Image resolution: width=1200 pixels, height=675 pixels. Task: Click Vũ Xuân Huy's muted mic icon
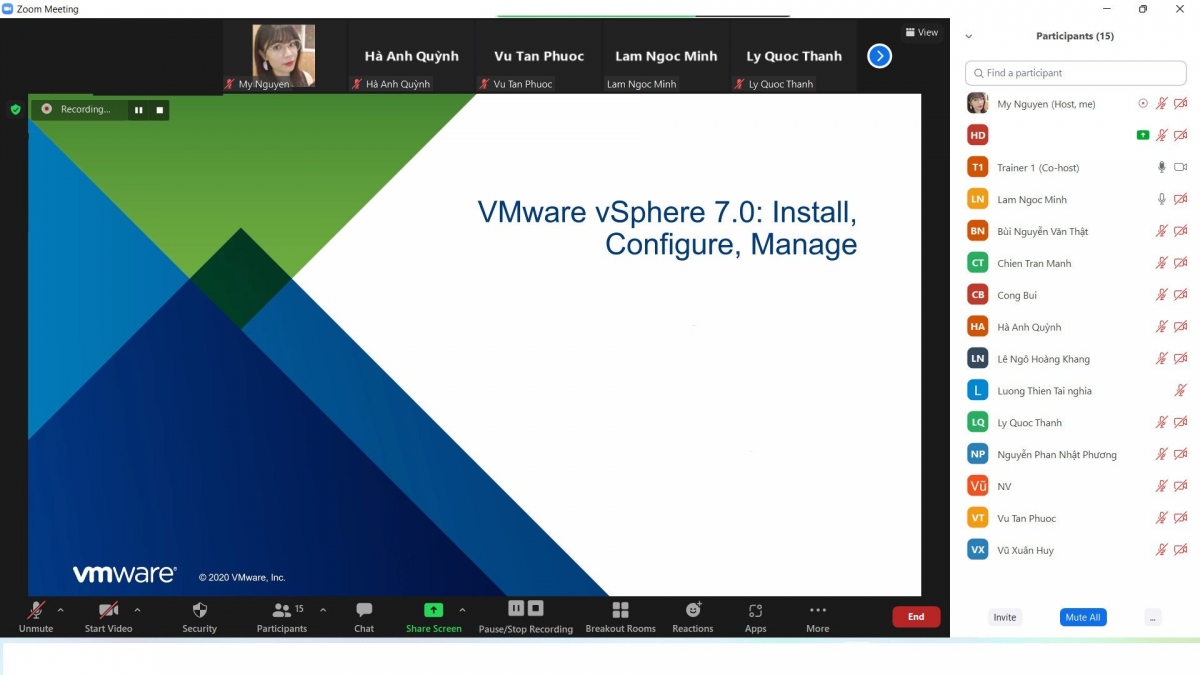click(x=1161, y=550)
